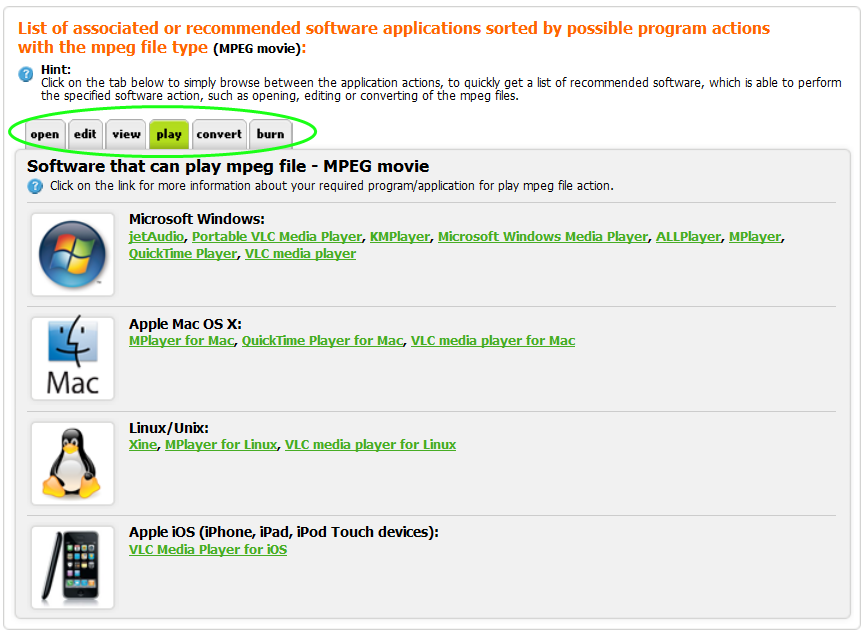
Task: Open the MPlayer for Linux link
Action: 221,444
